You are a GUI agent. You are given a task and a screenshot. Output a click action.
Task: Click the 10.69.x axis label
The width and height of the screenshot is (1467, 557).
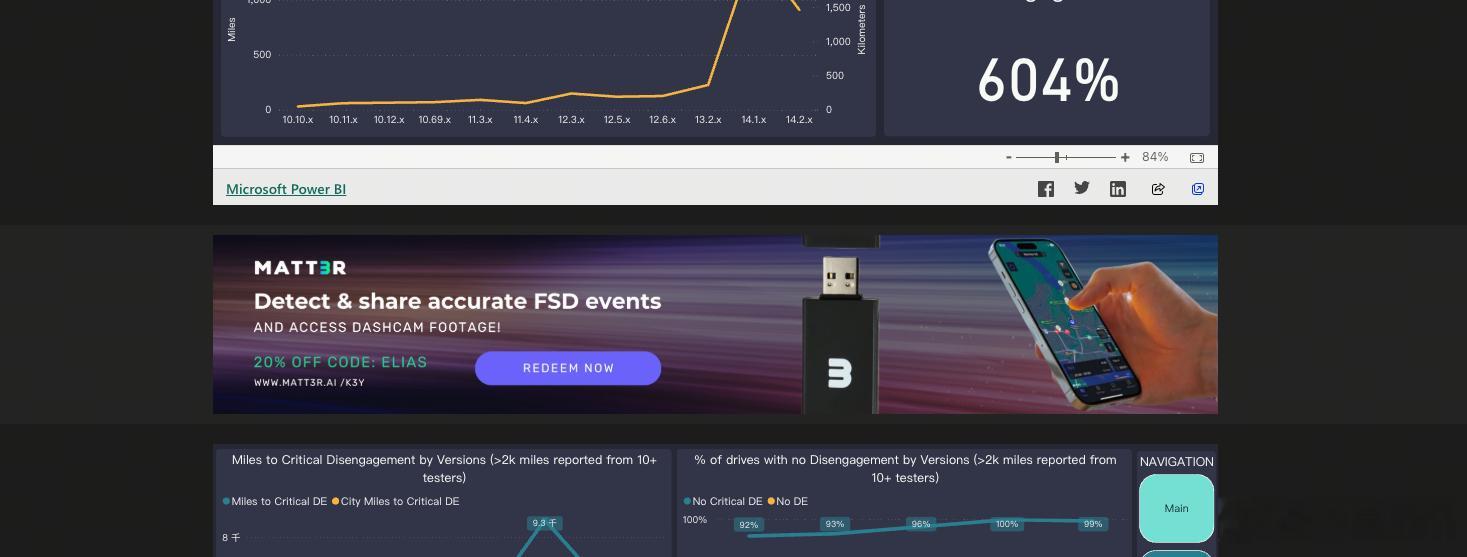click(434, 120)
